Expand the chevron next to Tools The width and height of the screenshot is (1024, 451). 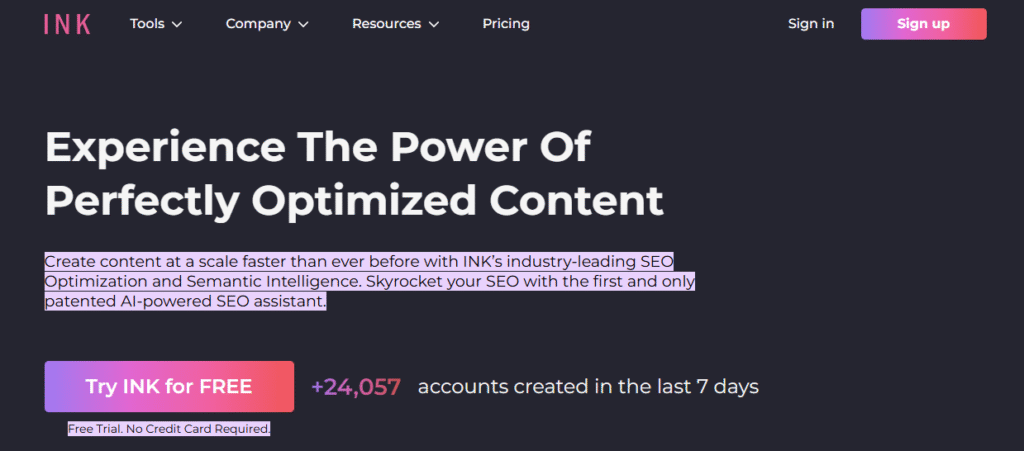click(177, 24)
